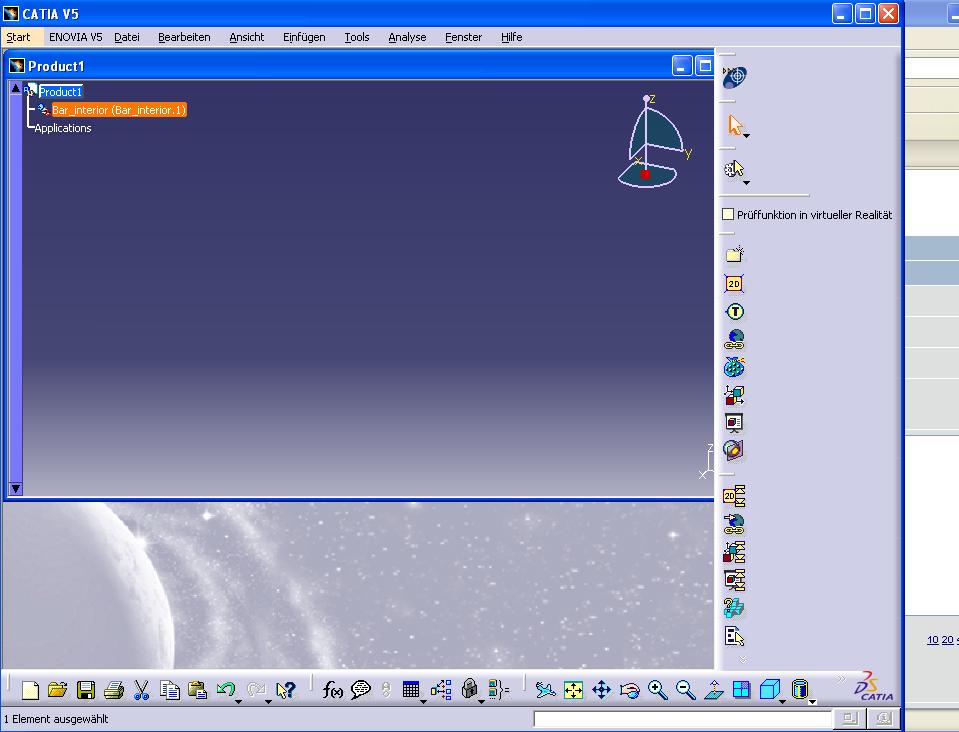Image resolution: width=959 pixels, height=732 pixels.
Task: Enable Prüffunktion in virtueller Realität checkbox
Action: pyautogui.click(x=728, y=214)
